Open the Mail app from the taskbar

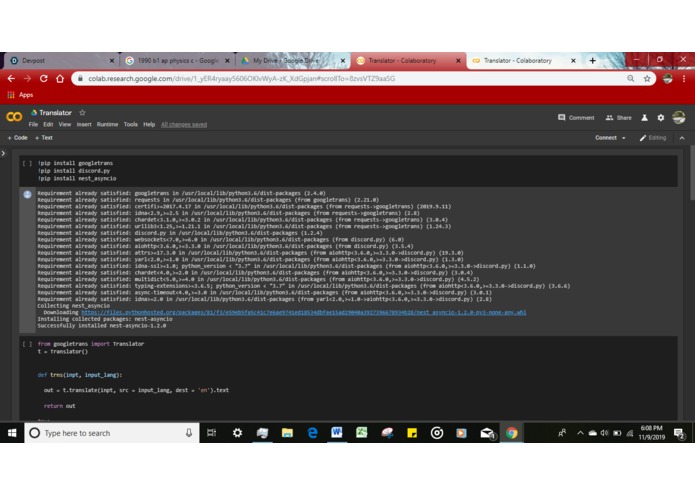[x=487, y=433]
